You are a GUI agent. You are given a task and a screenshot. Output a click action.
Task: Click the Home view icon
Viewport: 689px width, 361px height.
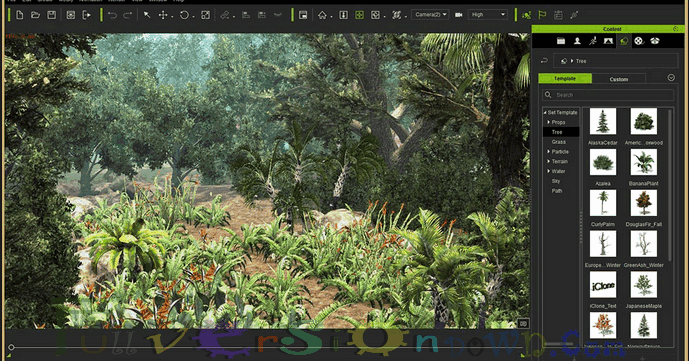pyautogui.click(x=322, y=15)
